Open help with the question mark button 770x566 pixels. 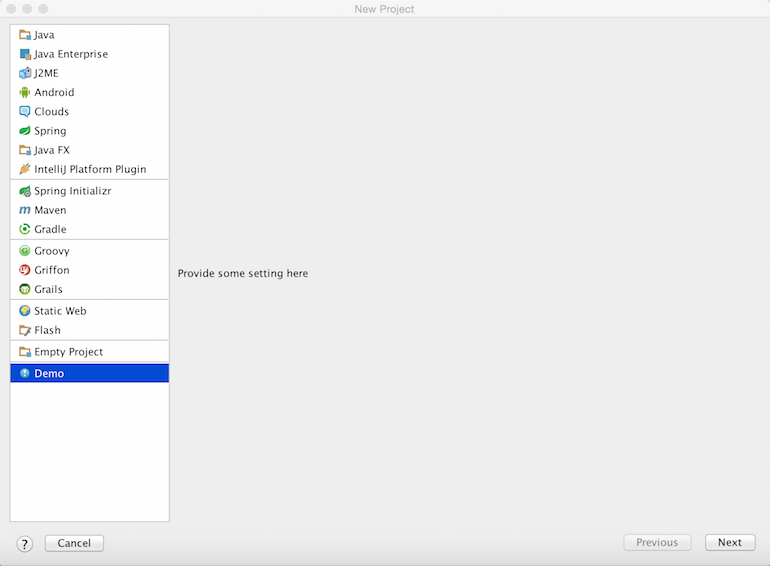coord(25,544)
